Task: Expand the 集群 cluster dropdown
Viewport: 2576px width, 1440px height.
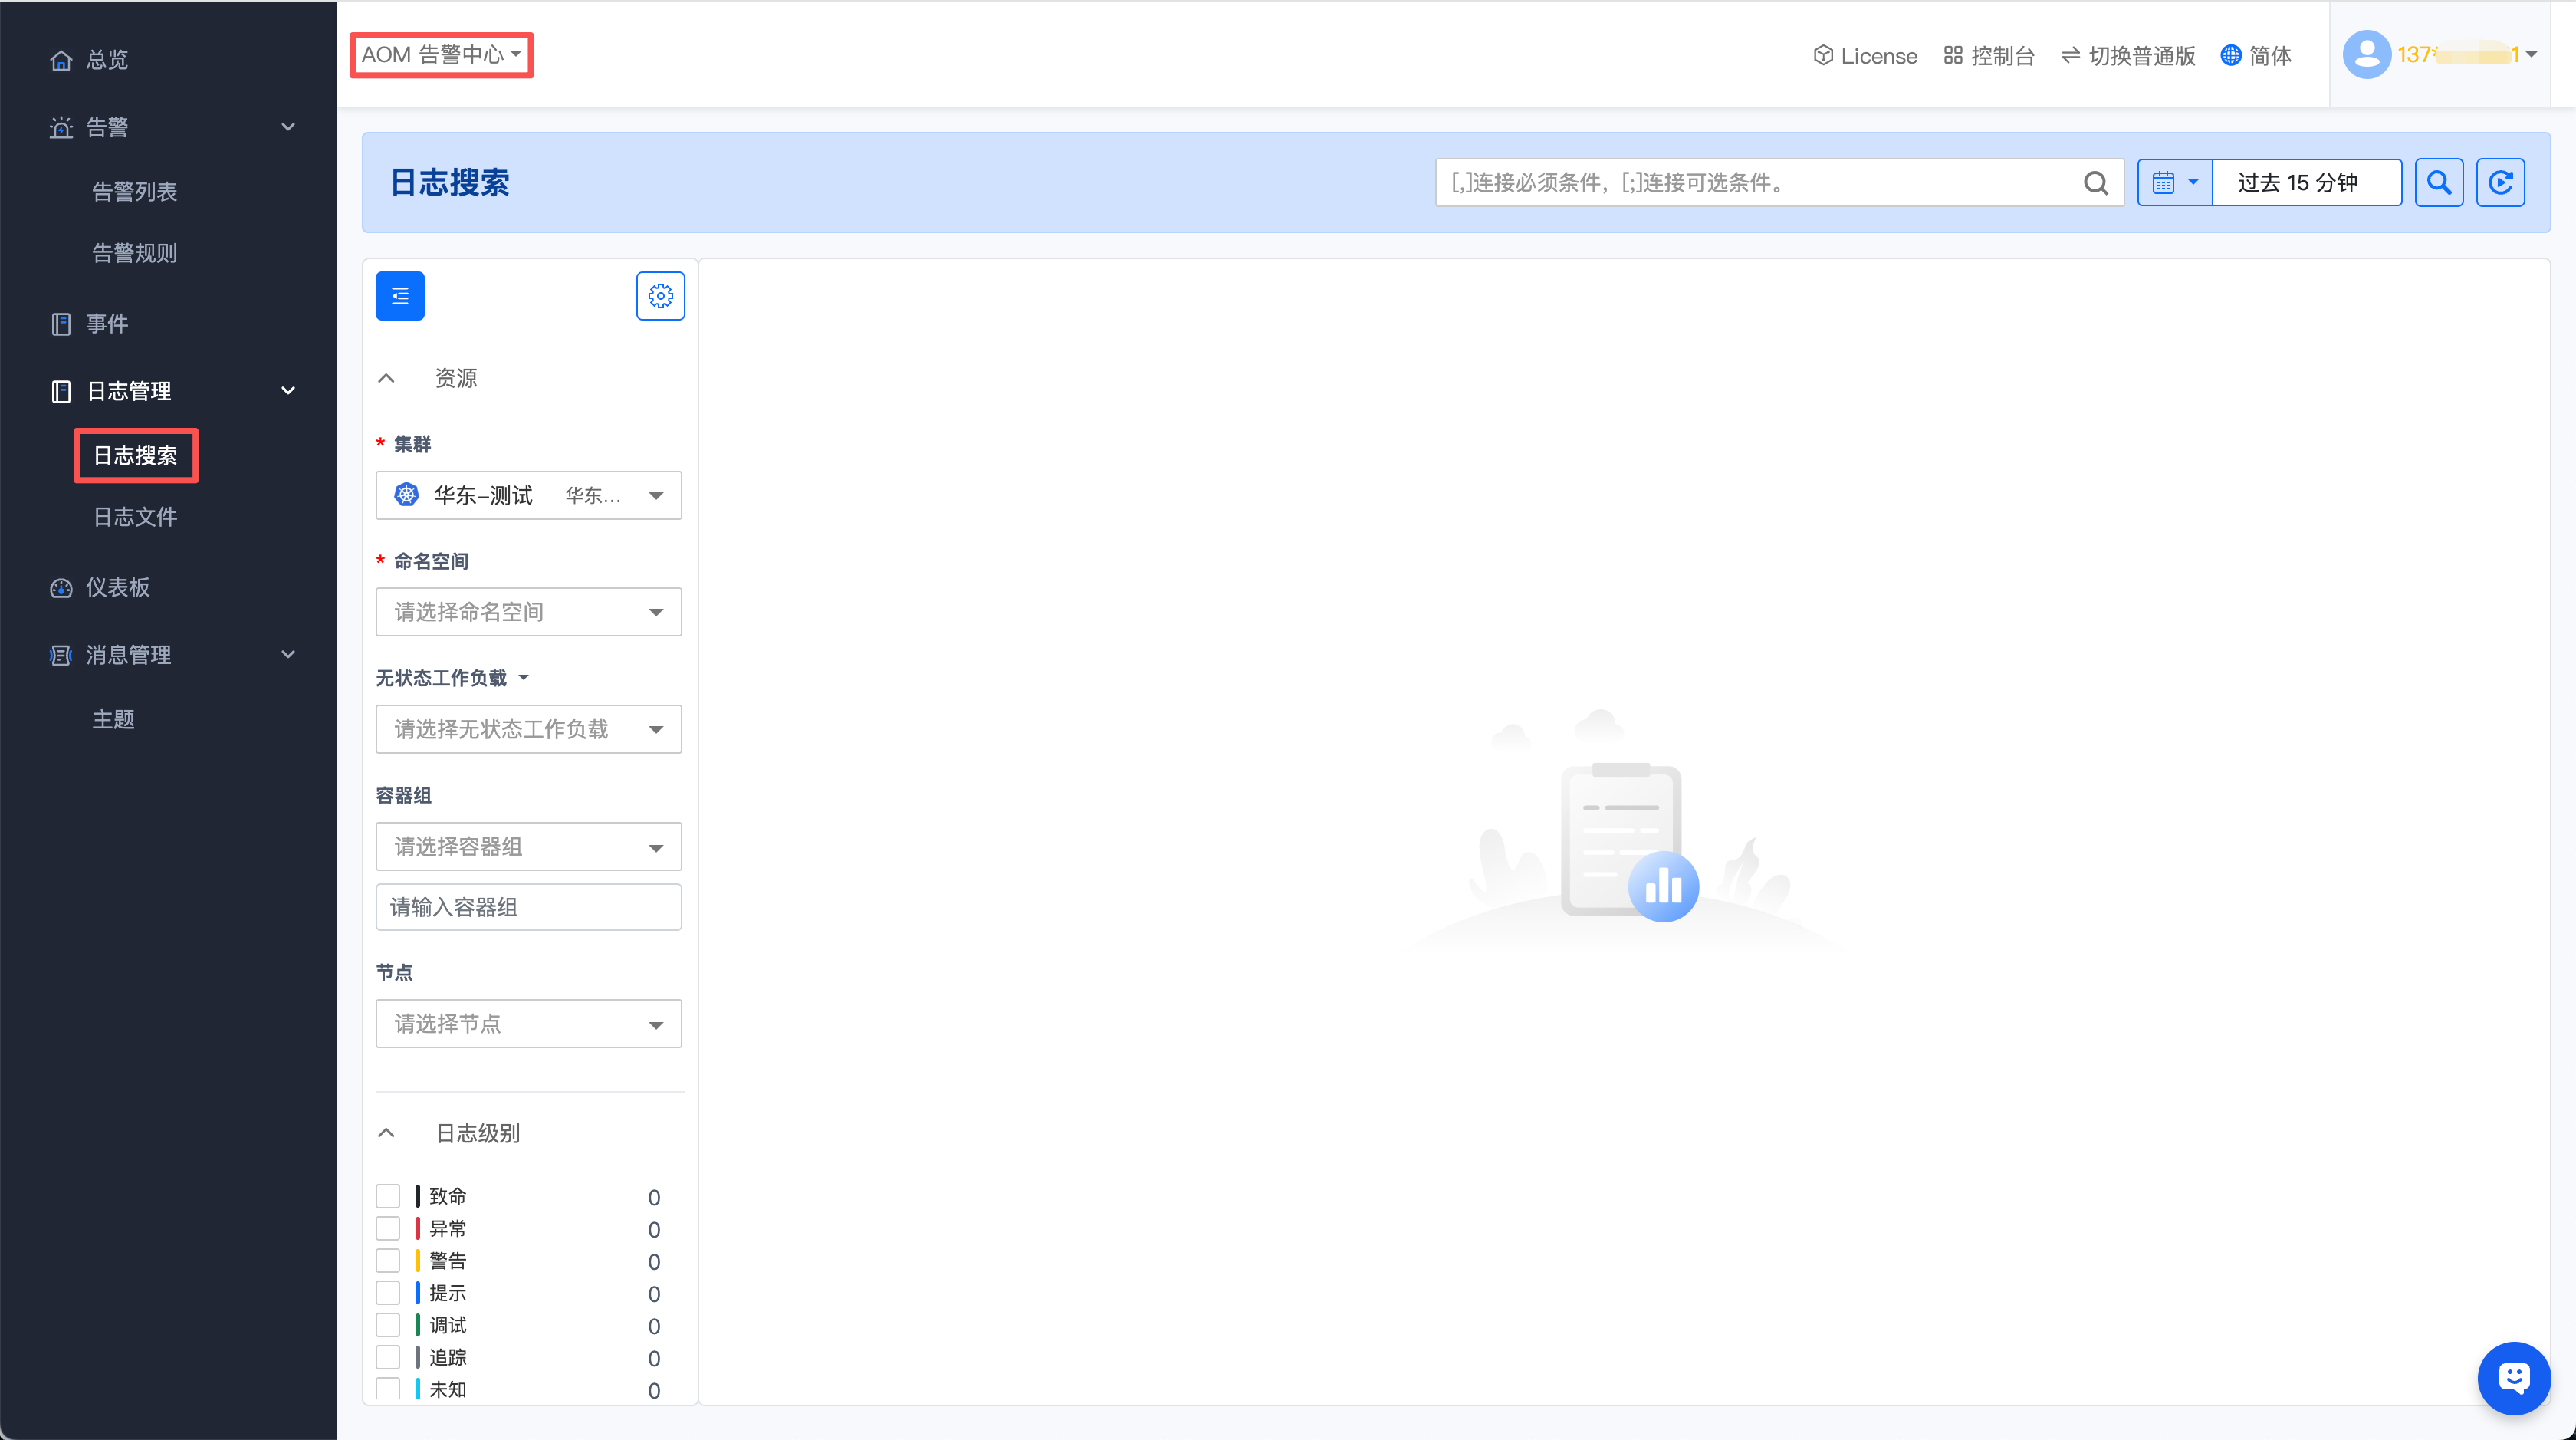Action: point(528,495)
